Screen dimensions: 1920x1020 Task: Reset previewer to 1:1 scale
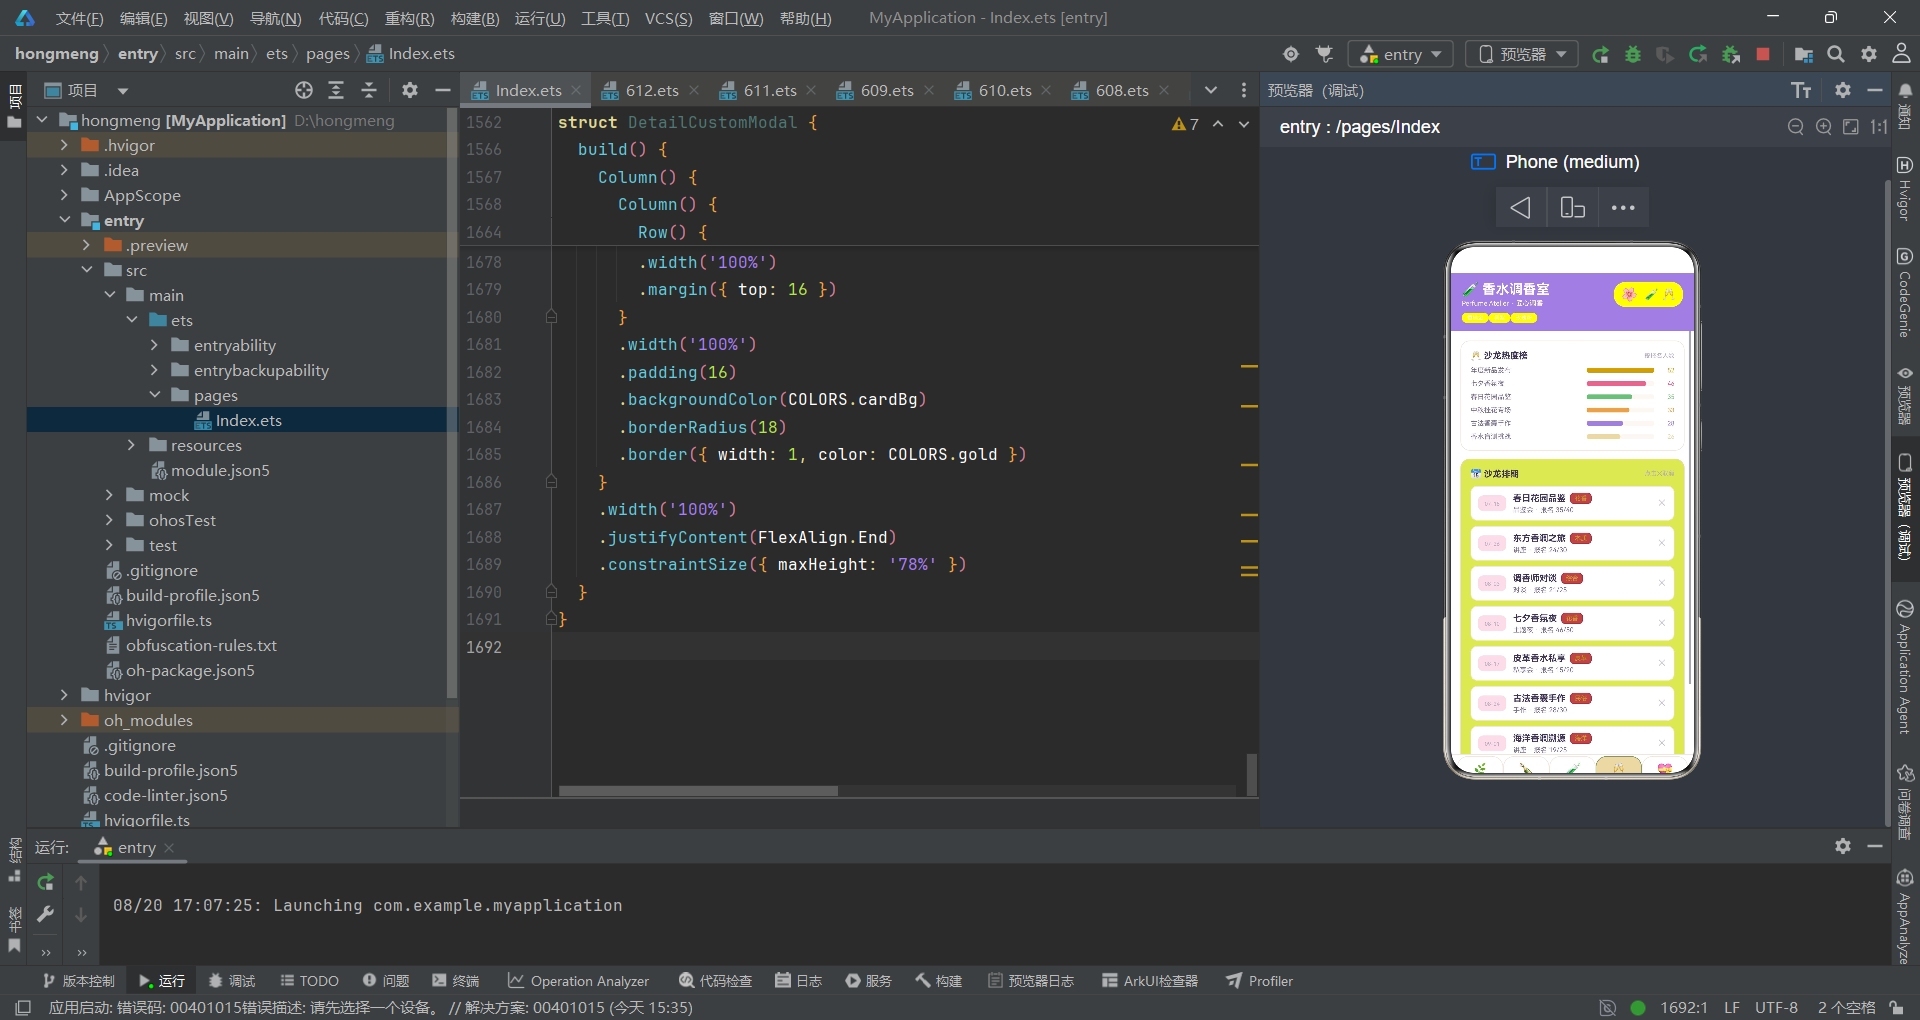click(1879, 127)
